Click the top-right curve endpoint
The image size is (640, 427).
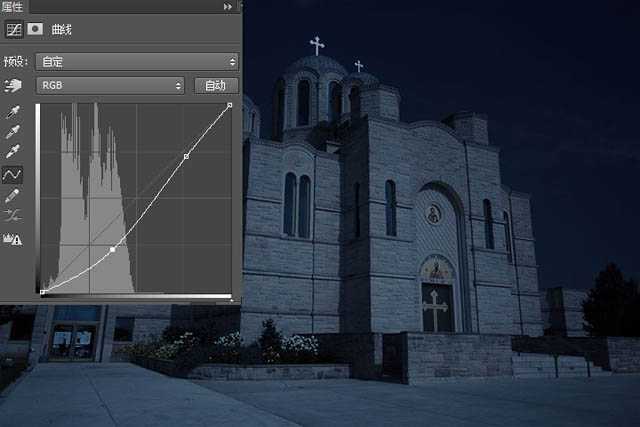tap(231, 104)
